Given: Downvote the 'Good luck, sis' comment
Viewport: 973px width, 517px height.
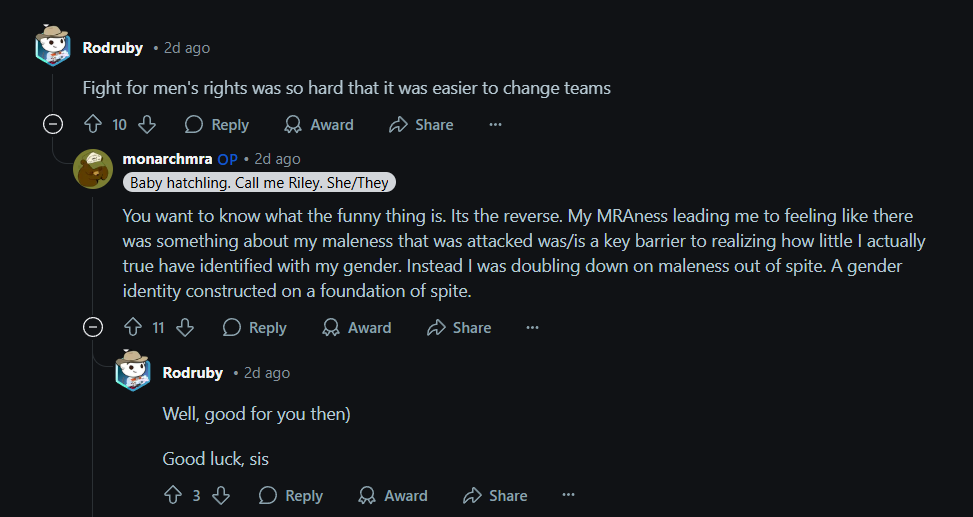Looking at the screenshot, I should point(221,495).
